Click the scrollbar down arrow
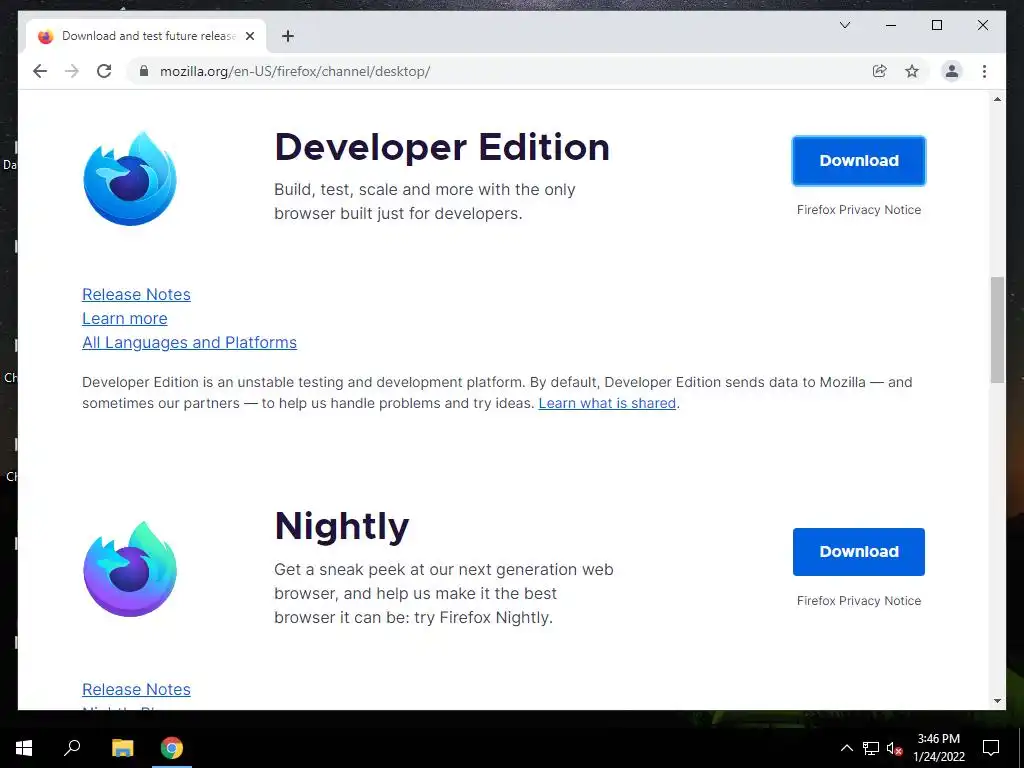 [x=997, y=701]
